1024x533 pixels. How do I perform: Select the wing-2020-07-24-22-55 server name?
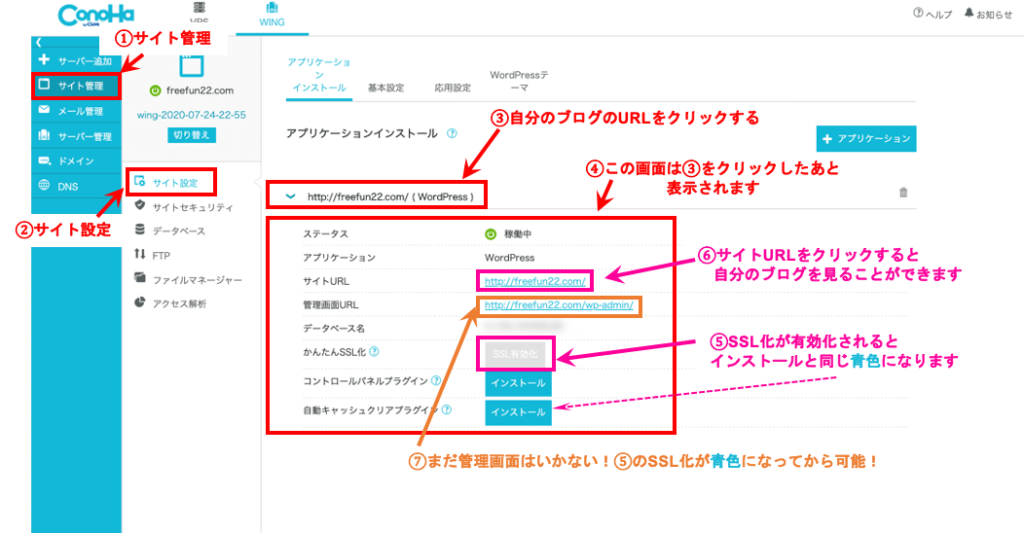click(191, 115)
